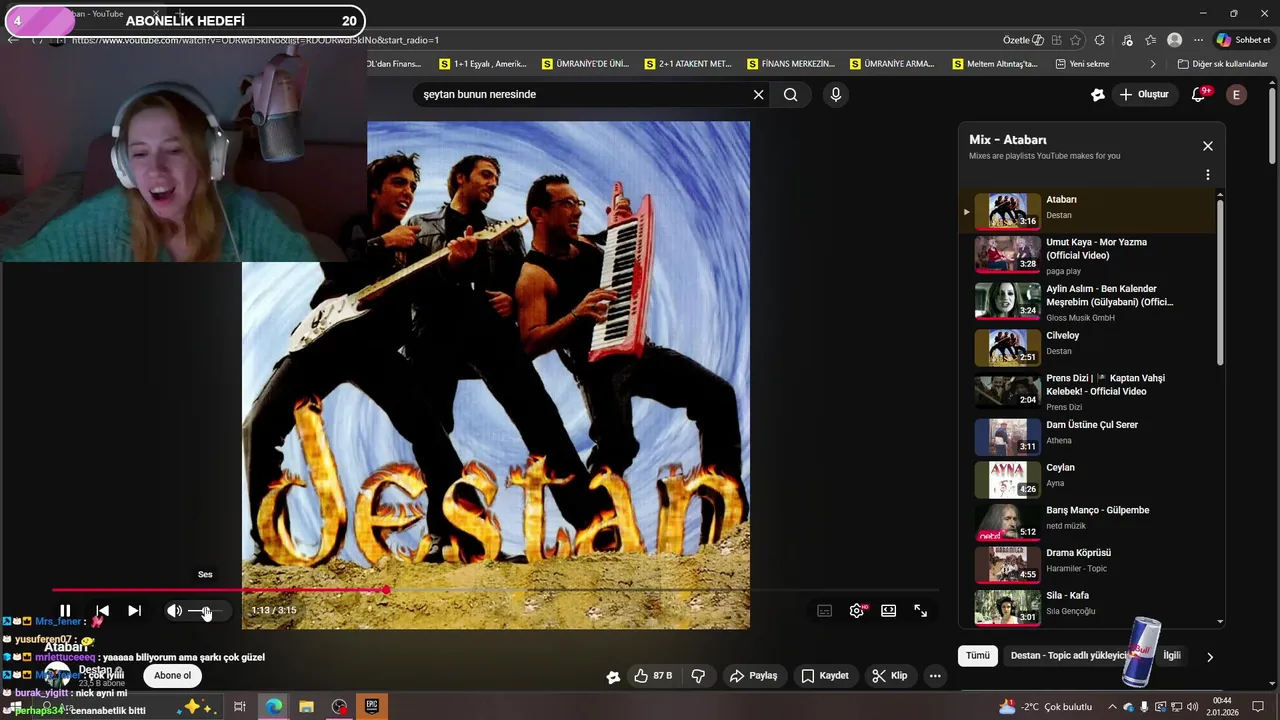The width and height of the screenshot is (1280, 720).
Task: Like the video with 87 B likes
Action: (653, 676)
